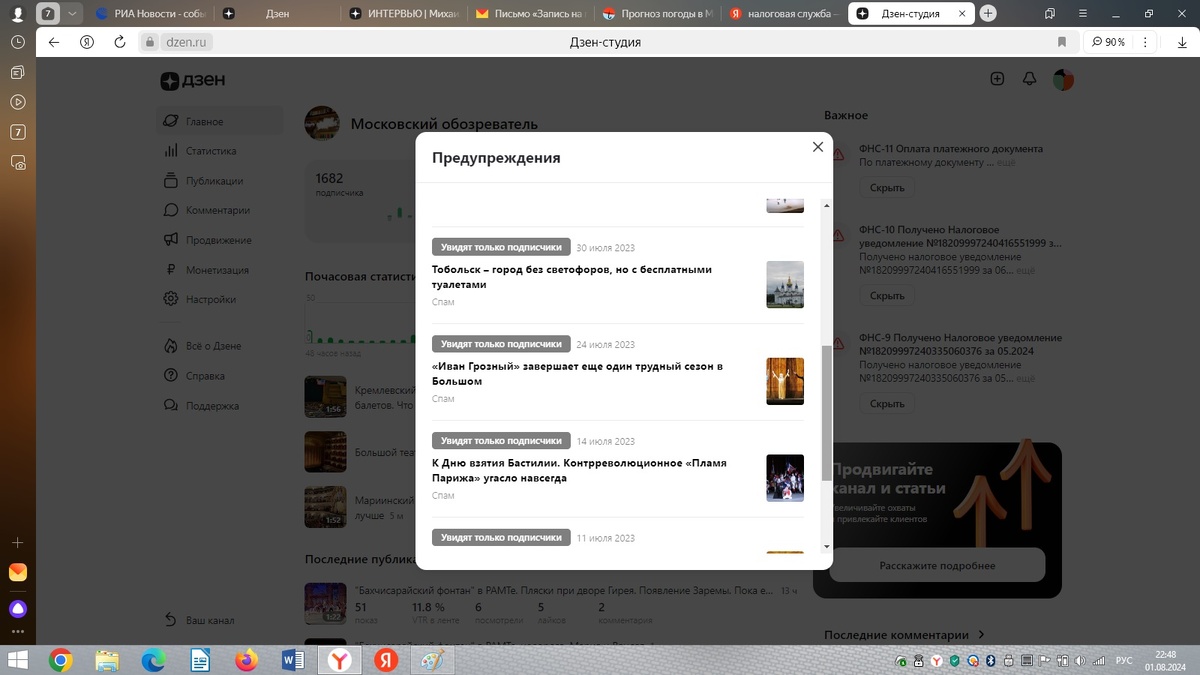Image resolution: width=1200 pixels, height=675 pixels.
Task: Click Расскажите подробнее button
Action: [937, 565]
